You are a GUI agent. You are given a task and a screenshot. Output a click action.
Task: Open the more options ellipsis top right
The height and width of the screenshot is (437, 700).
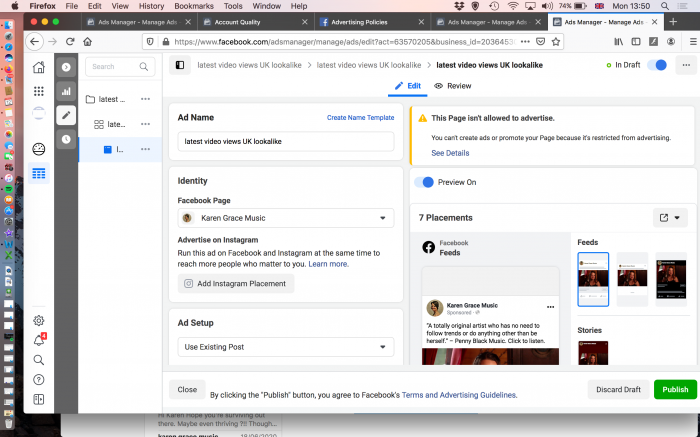click(686, 65)
